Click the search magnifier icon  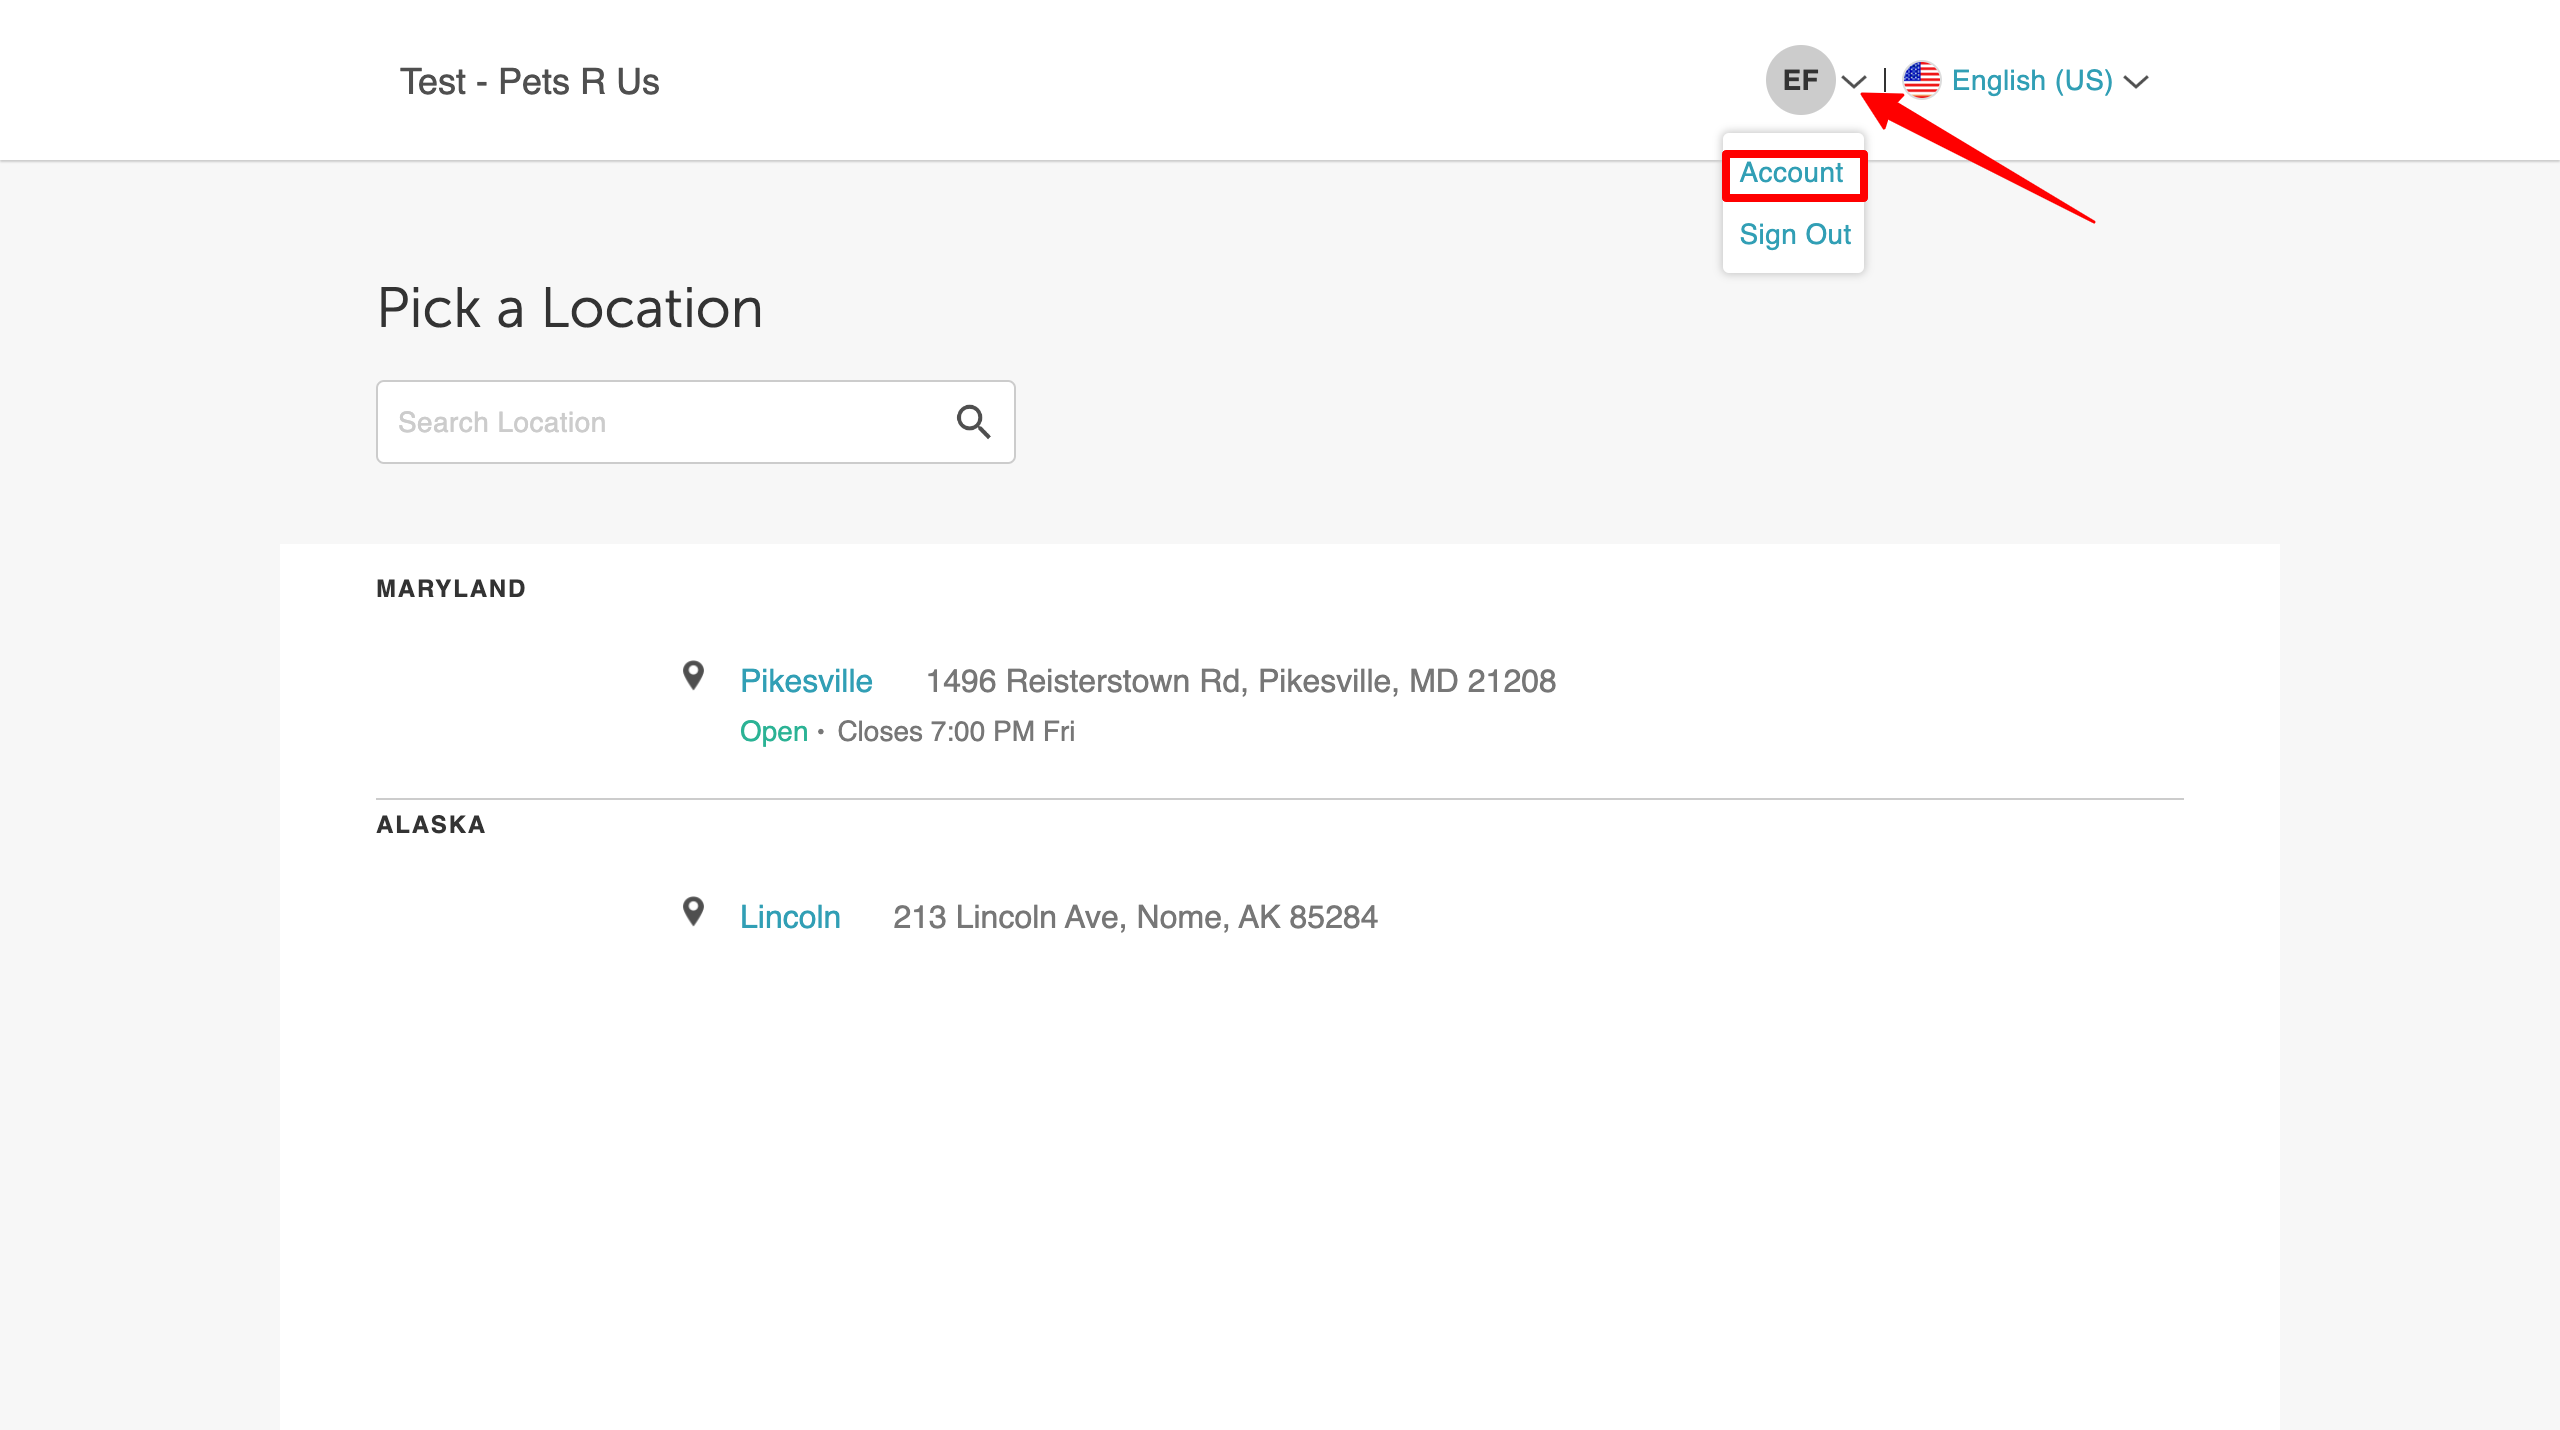(x=973, y=422)
